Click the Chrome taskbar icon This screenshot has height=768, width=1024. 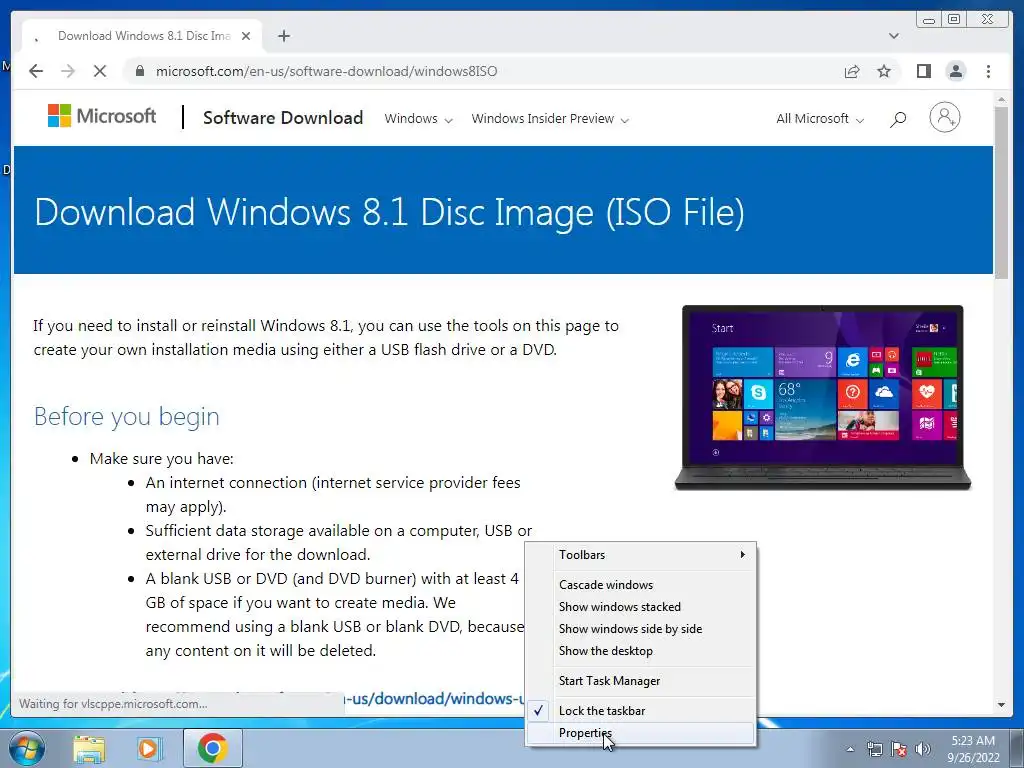click(213, 748)
